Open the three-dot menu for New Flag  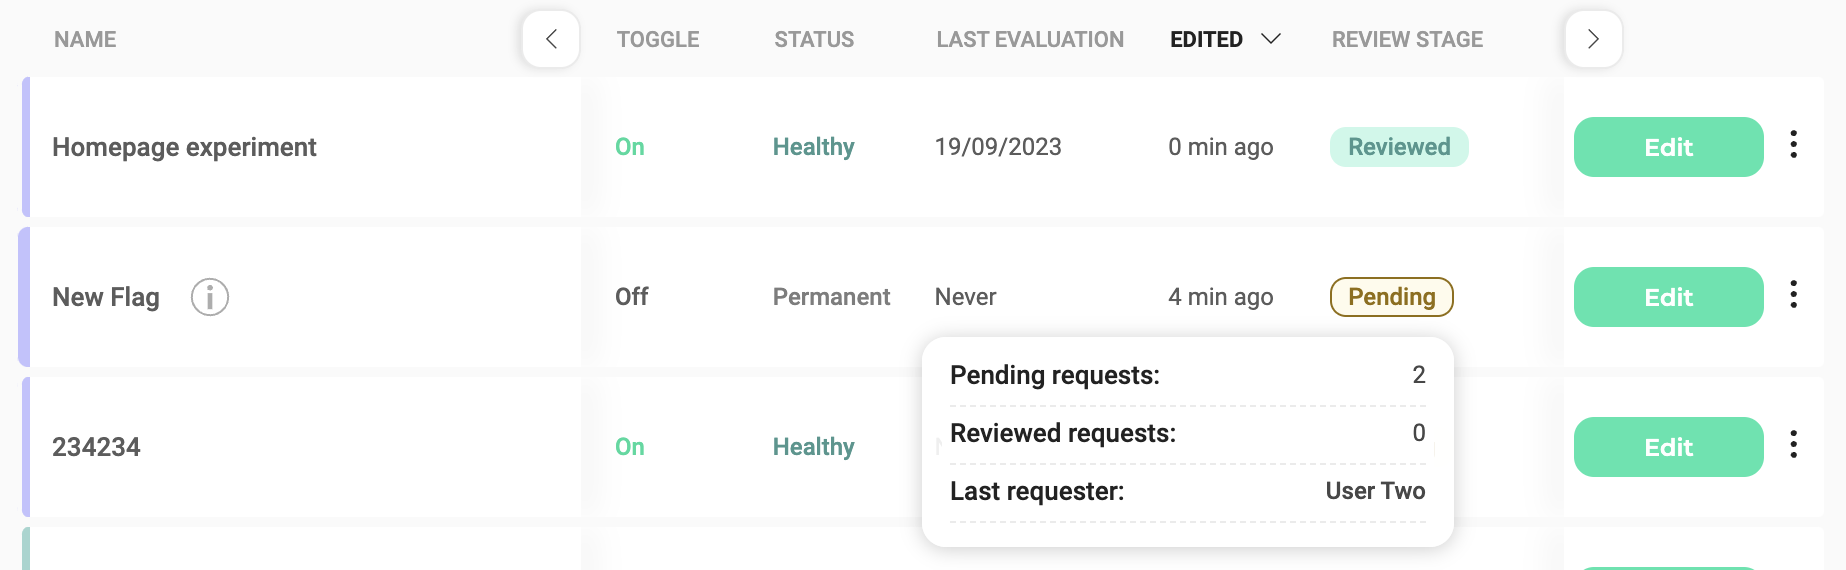coord(1793,295)
